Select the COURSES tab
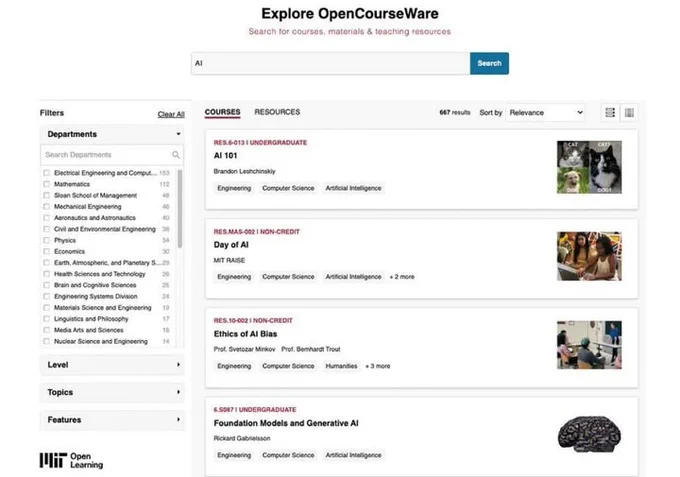Image resolution: width=680 pixels, height=477 pixels. point(222,112)
